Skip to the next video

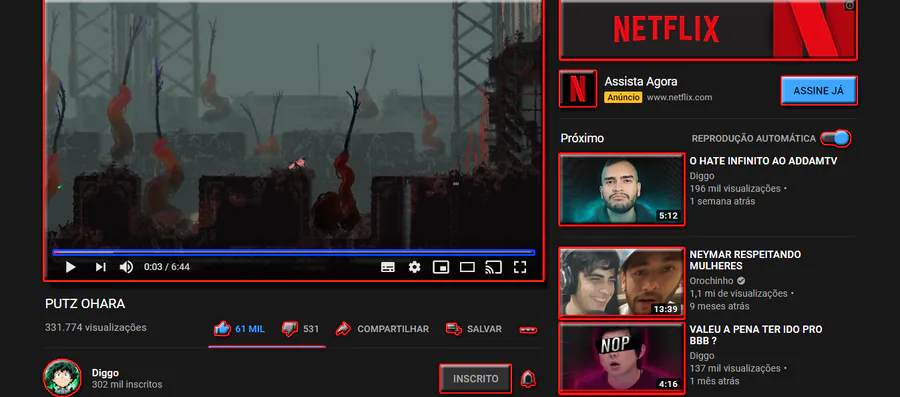(x=100, y=267)
